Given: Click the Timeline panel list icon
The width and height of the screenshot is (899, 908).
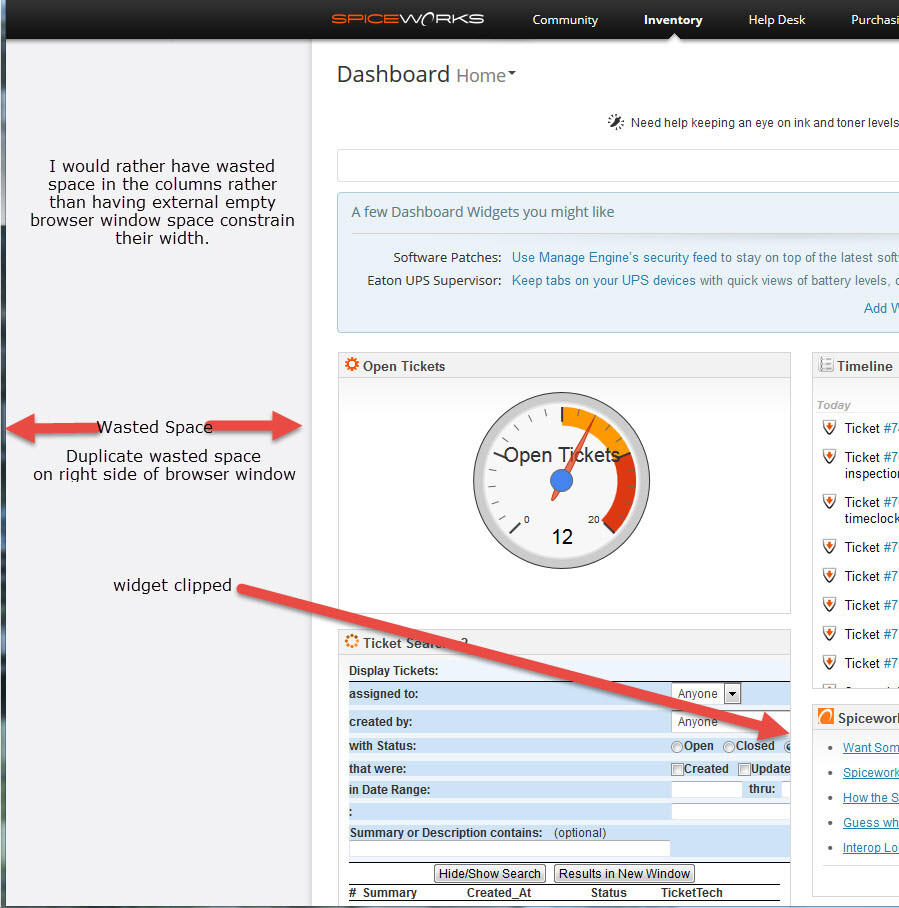Looking at the screenshot, I should click(x=827, y=364).
